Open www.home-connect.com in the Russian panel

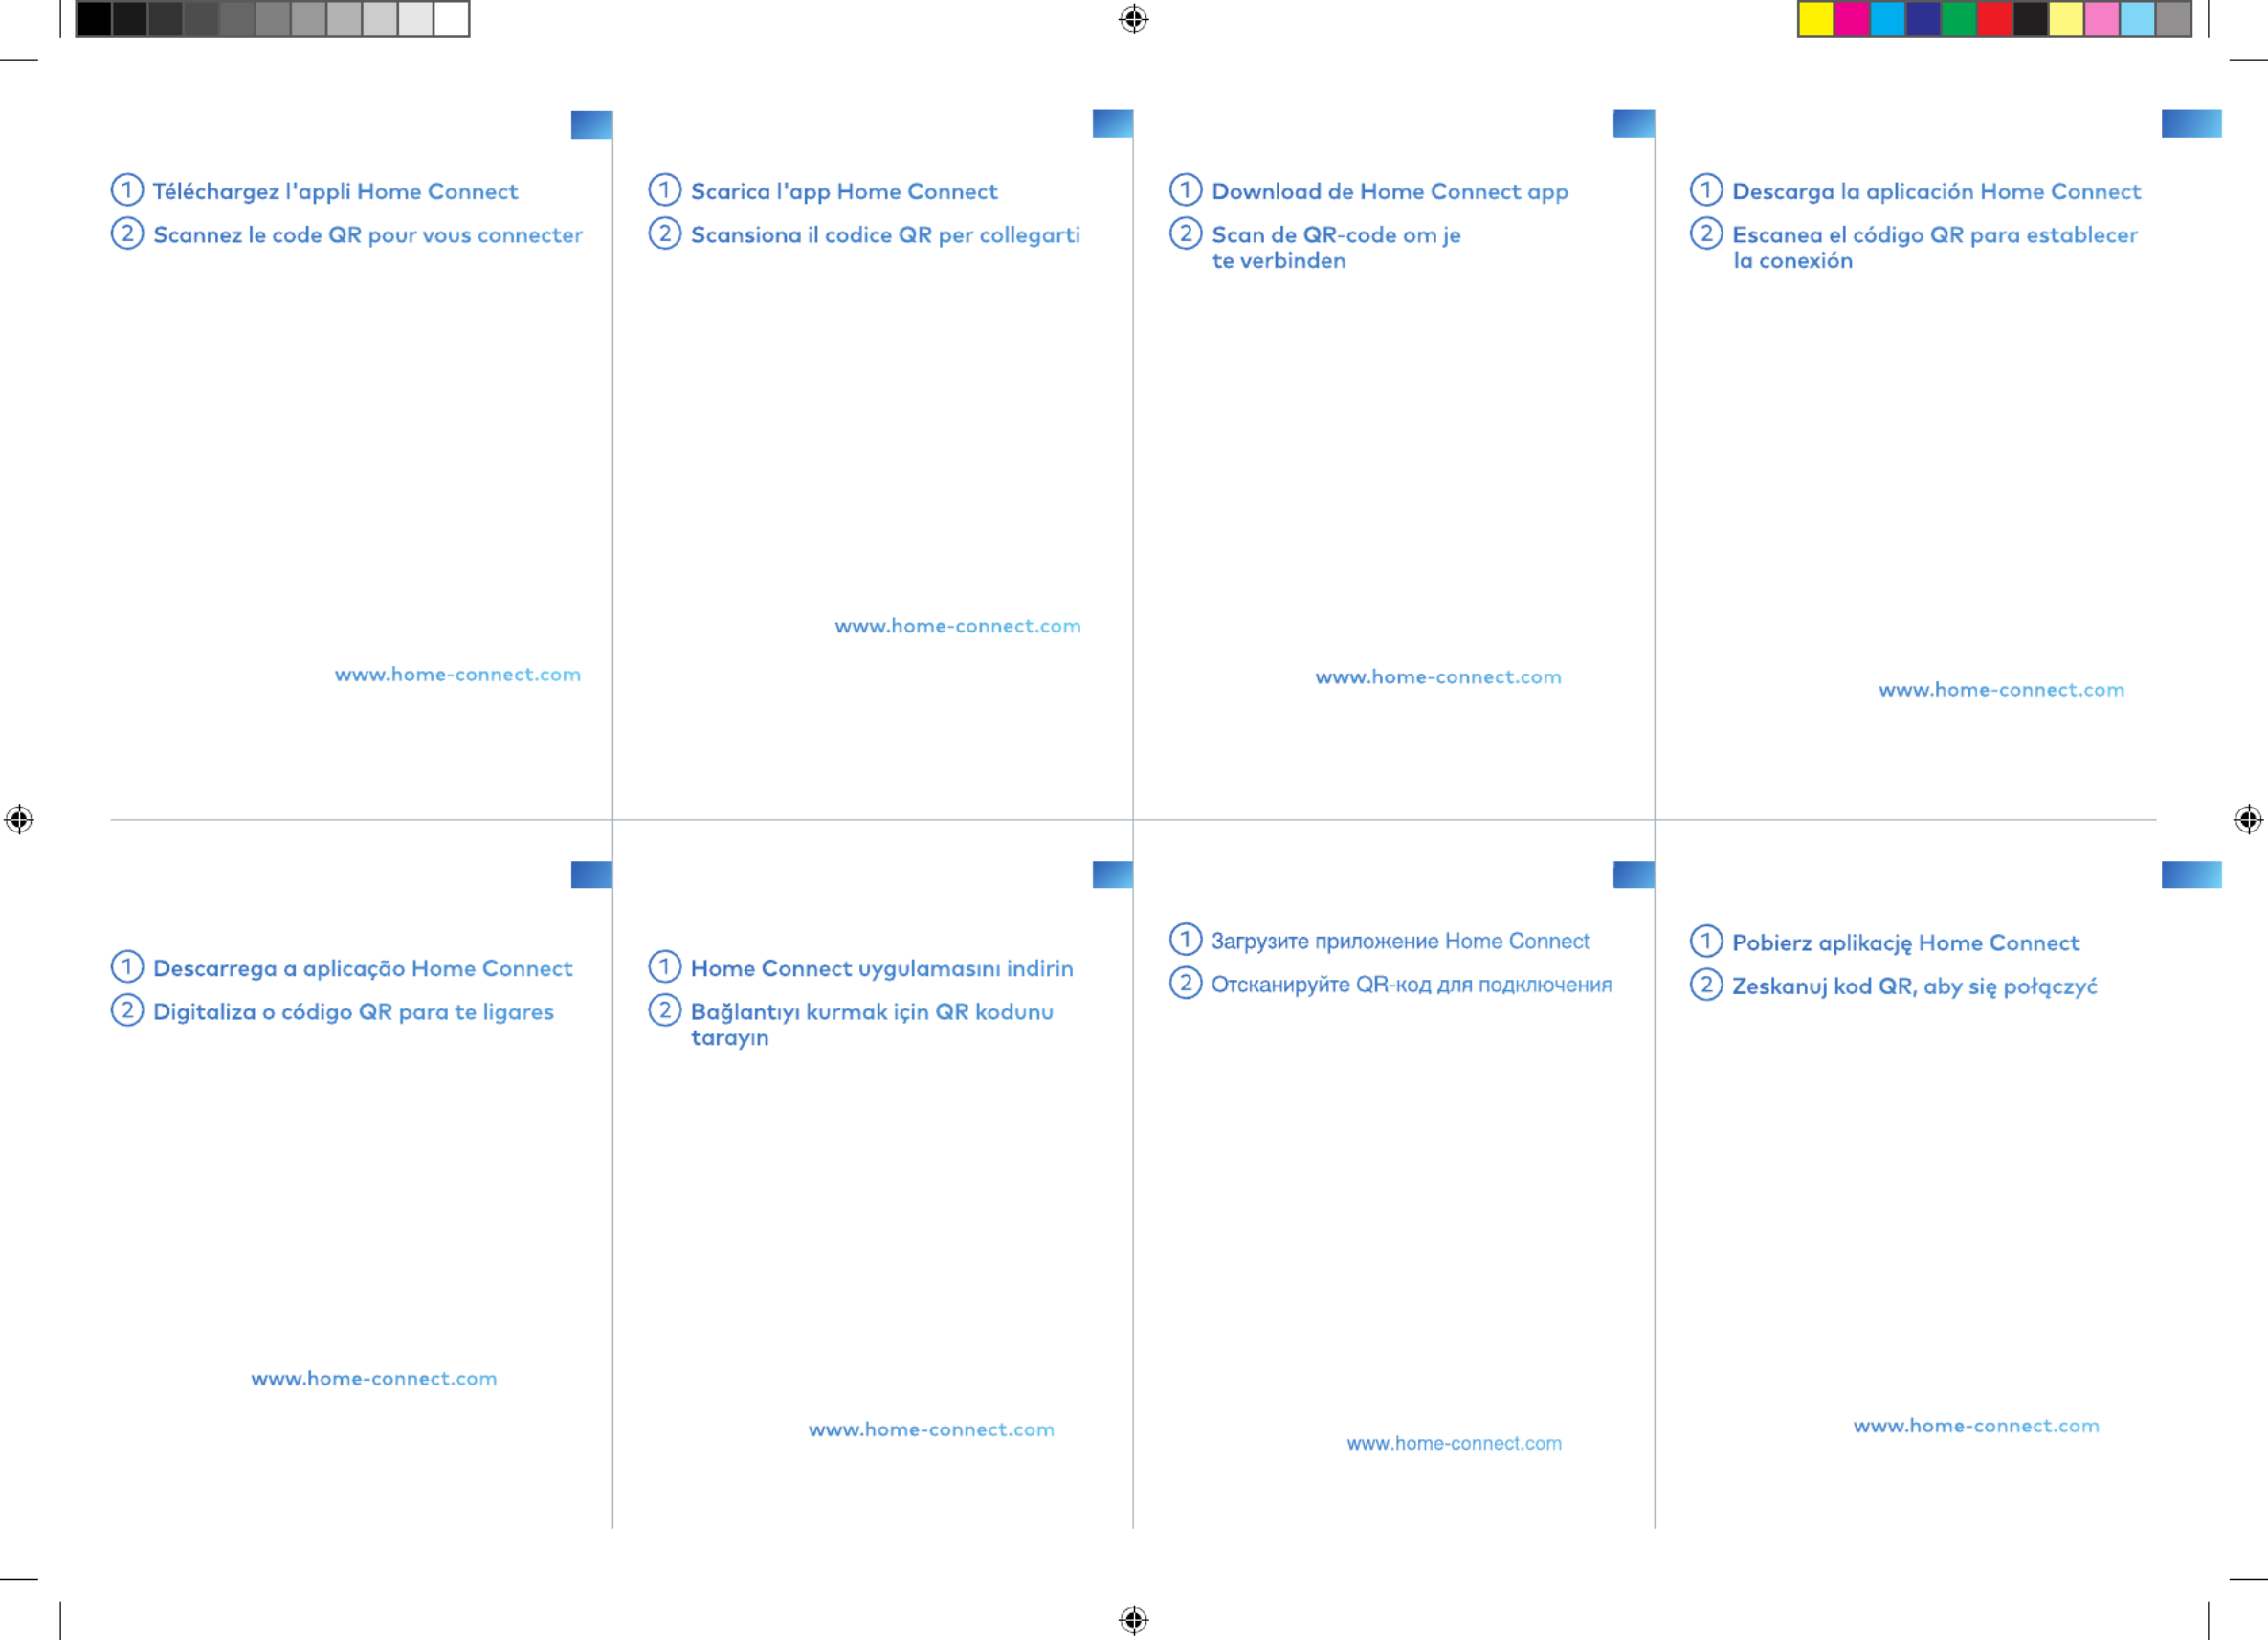(1454, 1443)
